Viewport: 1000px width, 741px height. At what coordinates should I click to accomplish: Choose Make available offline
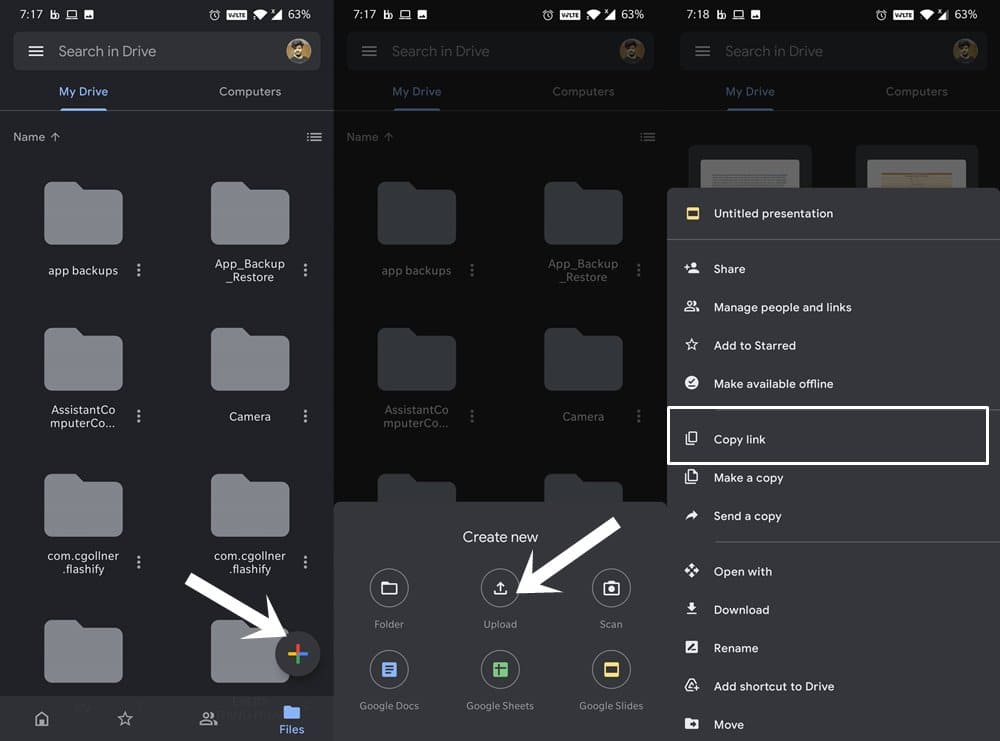(833, 384)
